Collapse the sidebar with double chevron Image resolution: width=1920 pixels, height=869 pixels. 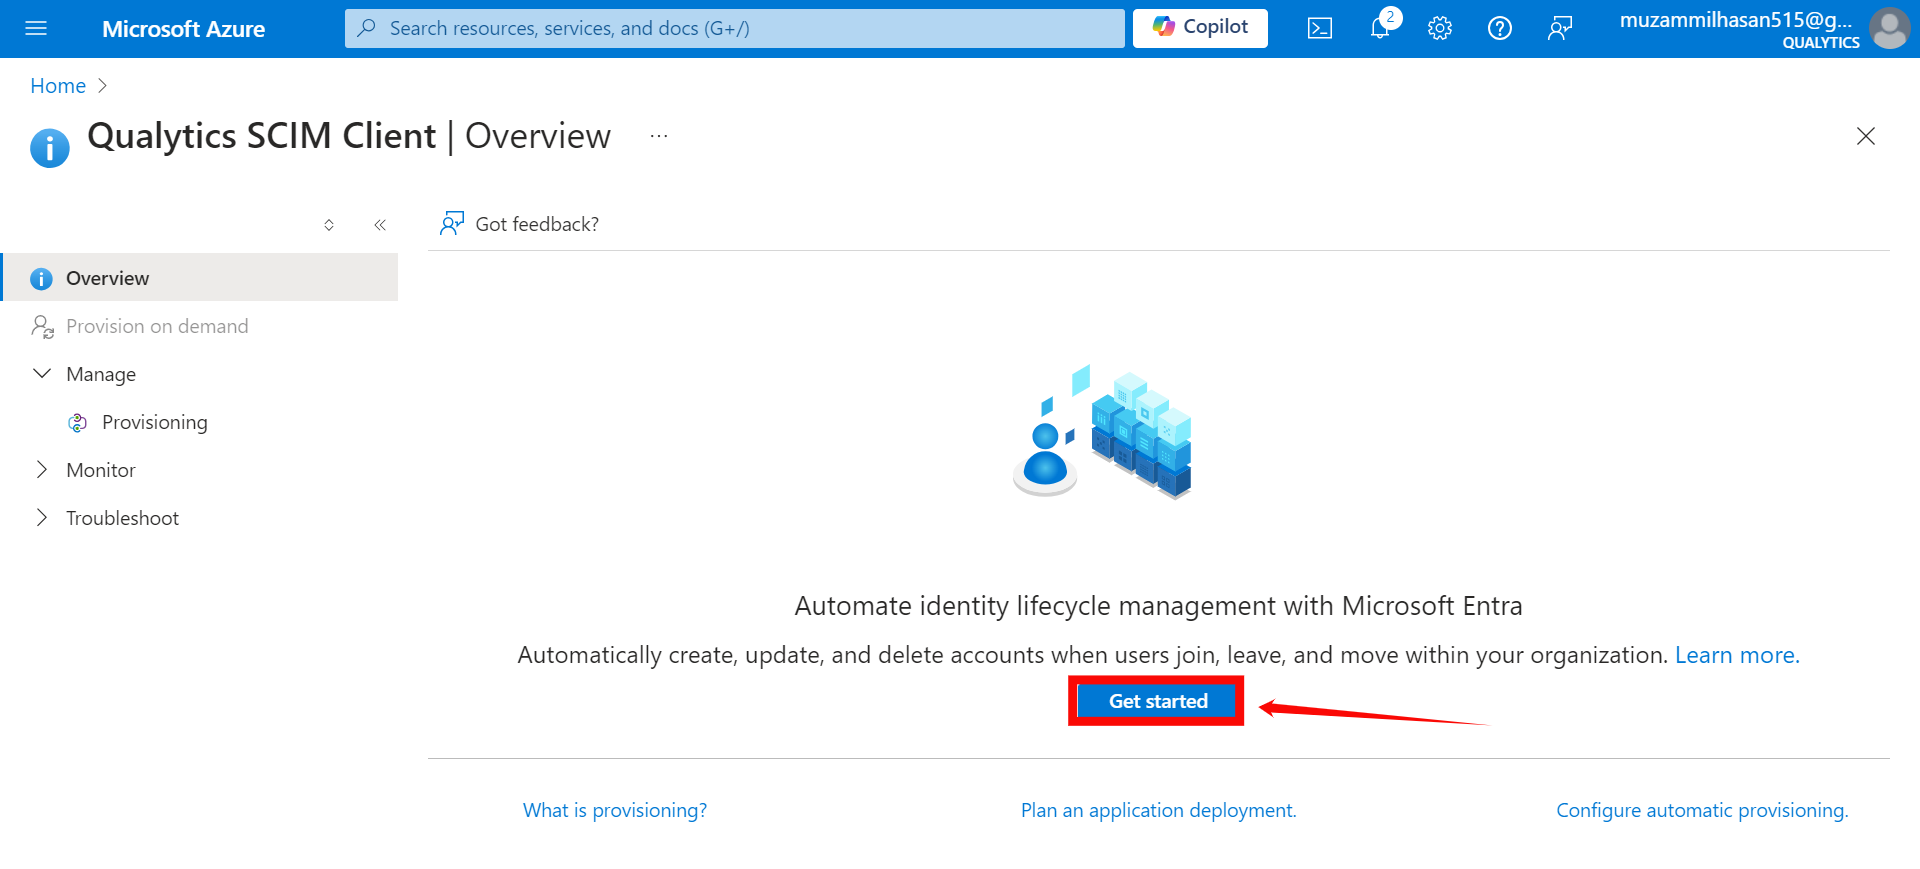coord(380,225)
